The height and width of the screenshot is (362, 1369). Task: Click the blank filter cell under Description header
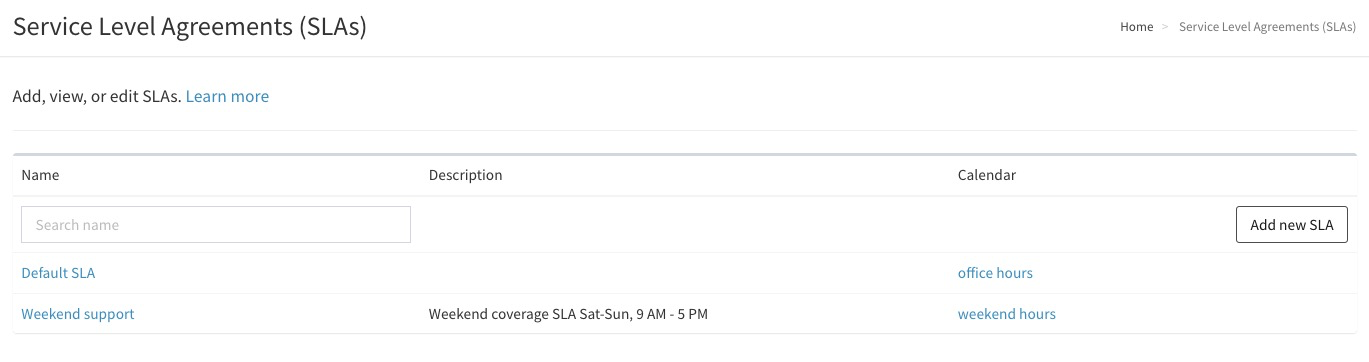coord(684,225)
